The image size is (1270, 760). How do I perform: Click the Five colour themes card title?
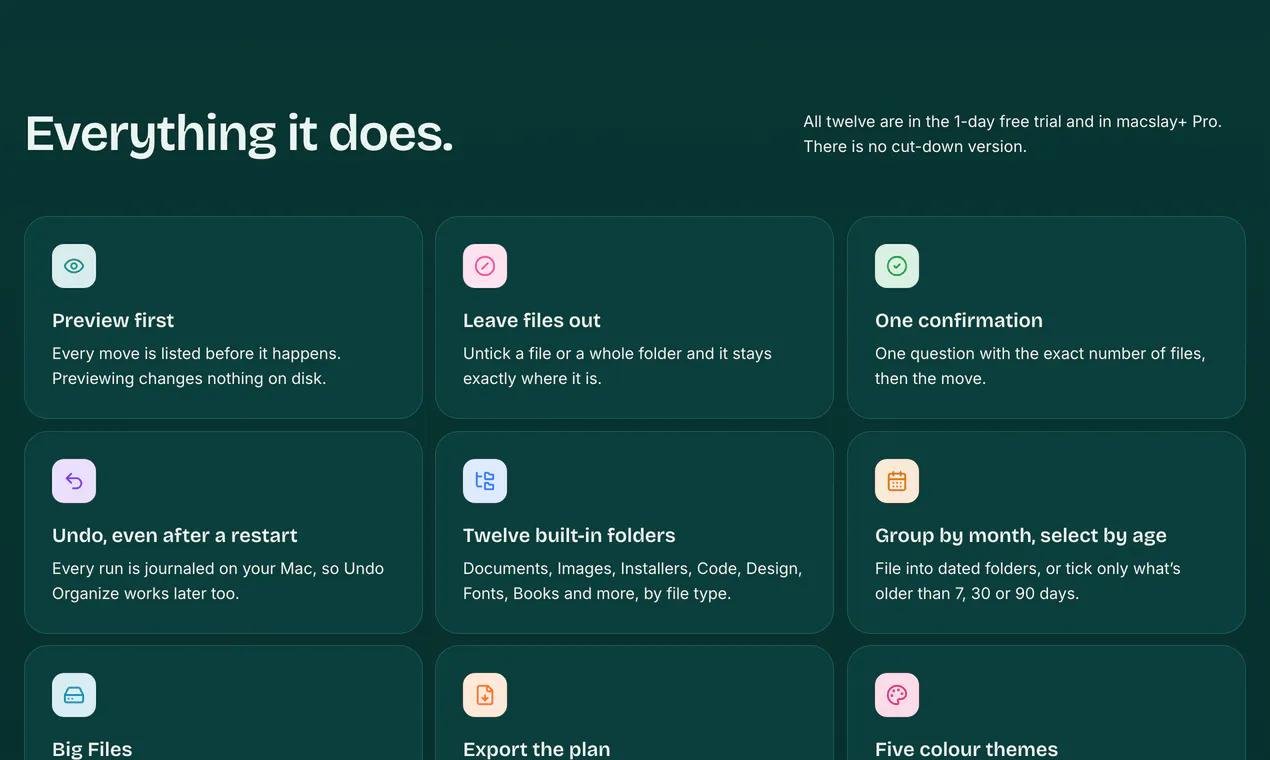coord(966,749)
